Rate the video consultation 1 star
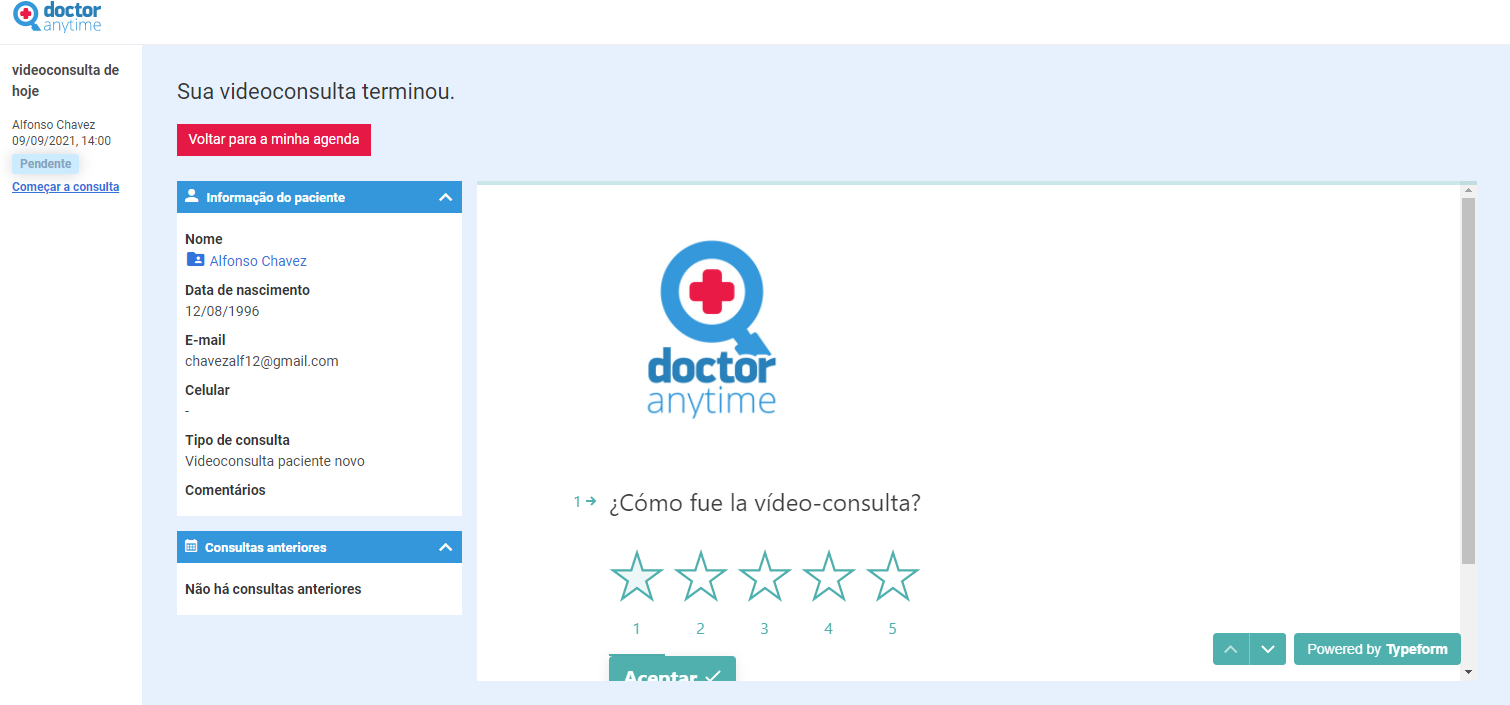1510x705 pixels. pos(636,577)
